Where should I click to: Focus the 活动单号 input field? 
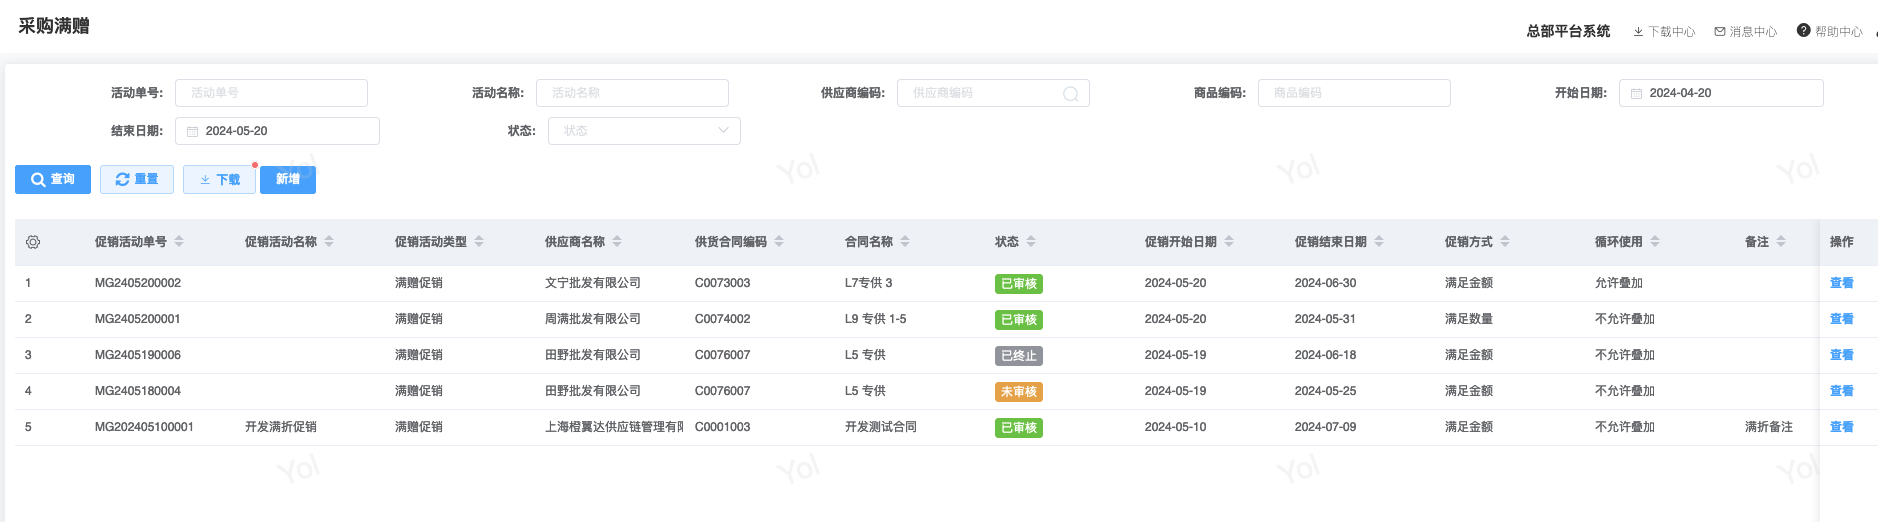coord(271,93)
